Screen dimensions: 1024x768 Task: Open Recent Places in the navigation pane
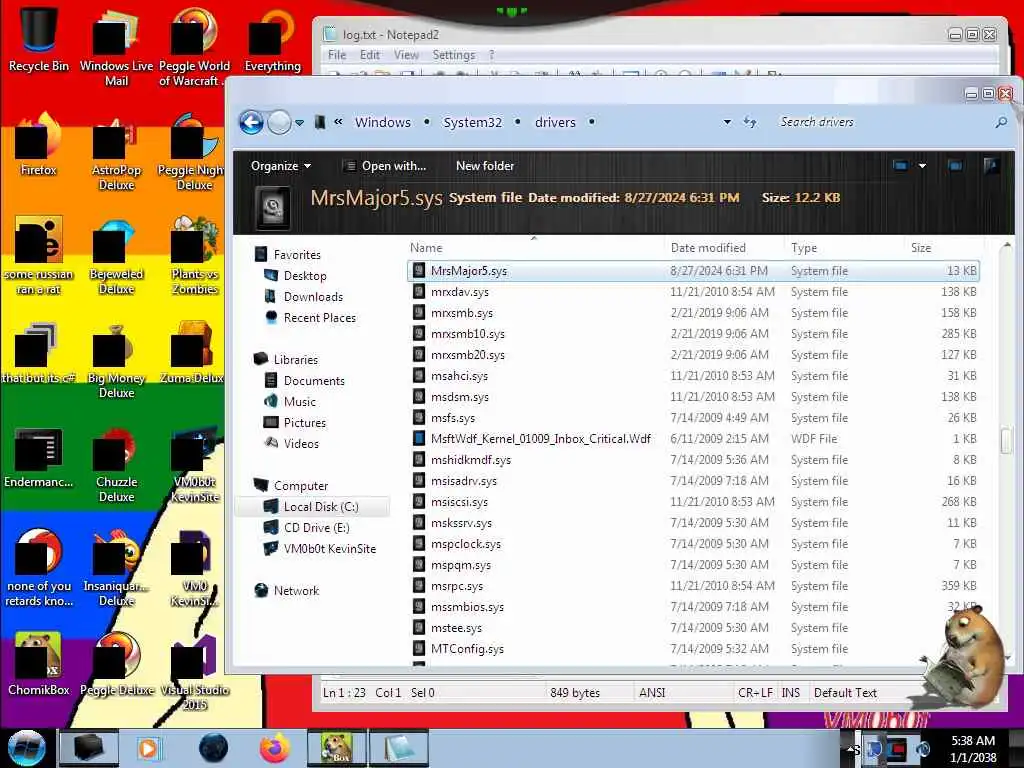pos(319,317)
